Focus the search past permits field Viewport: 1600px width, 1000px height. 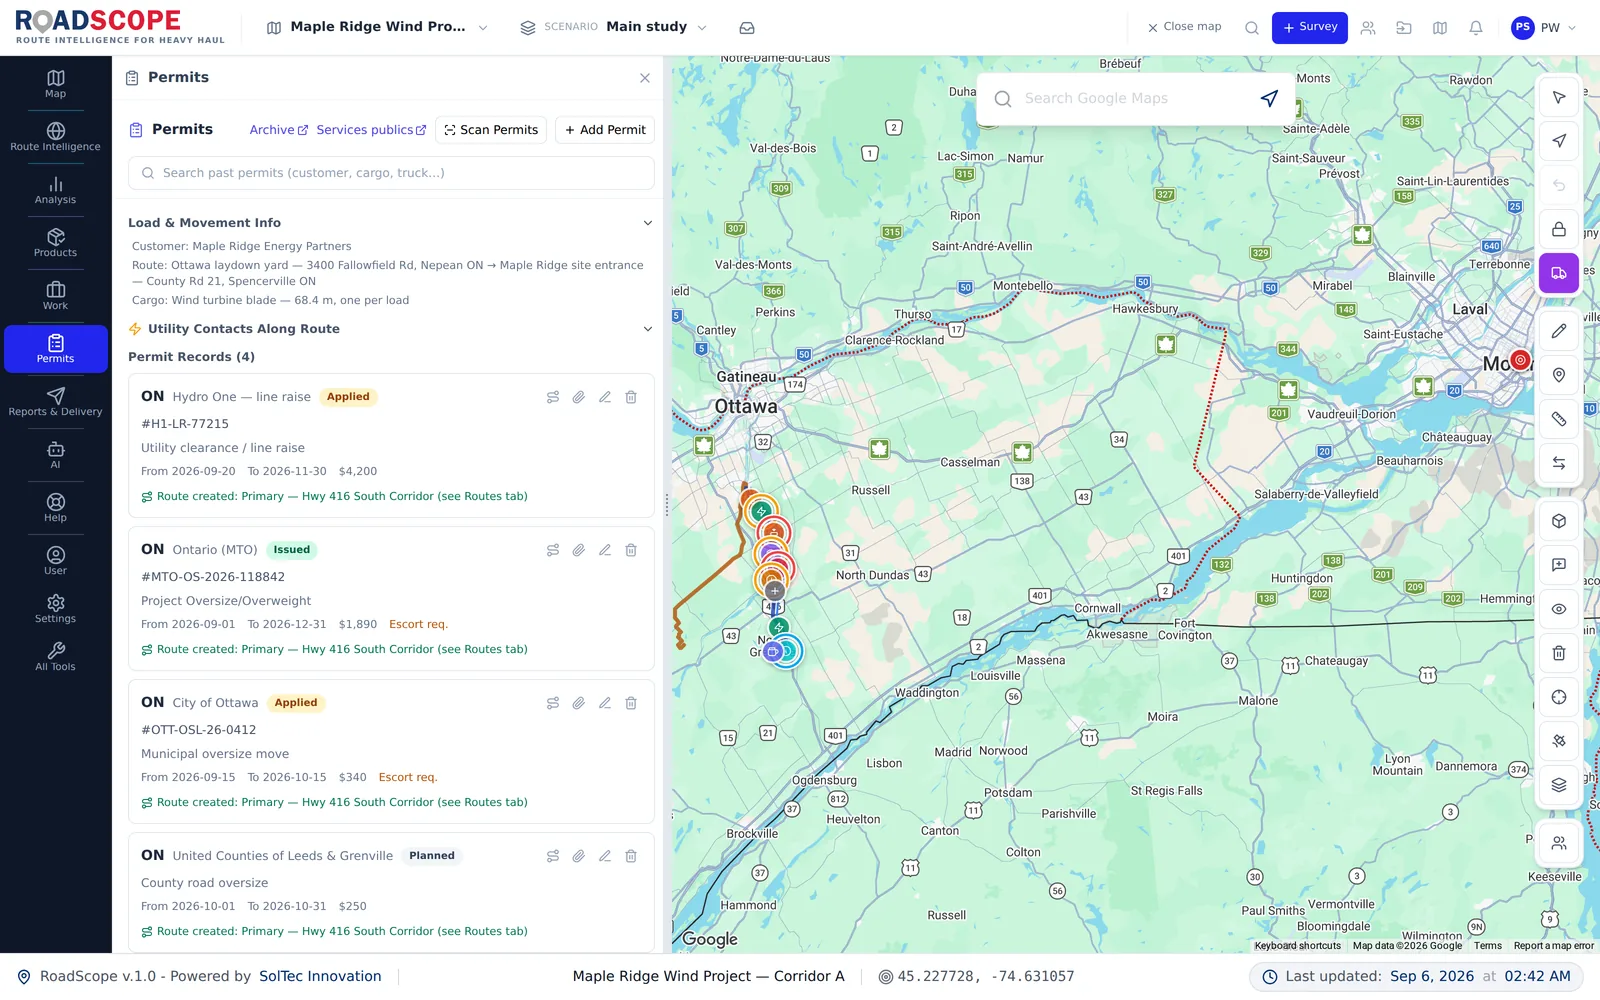[391, 173]
